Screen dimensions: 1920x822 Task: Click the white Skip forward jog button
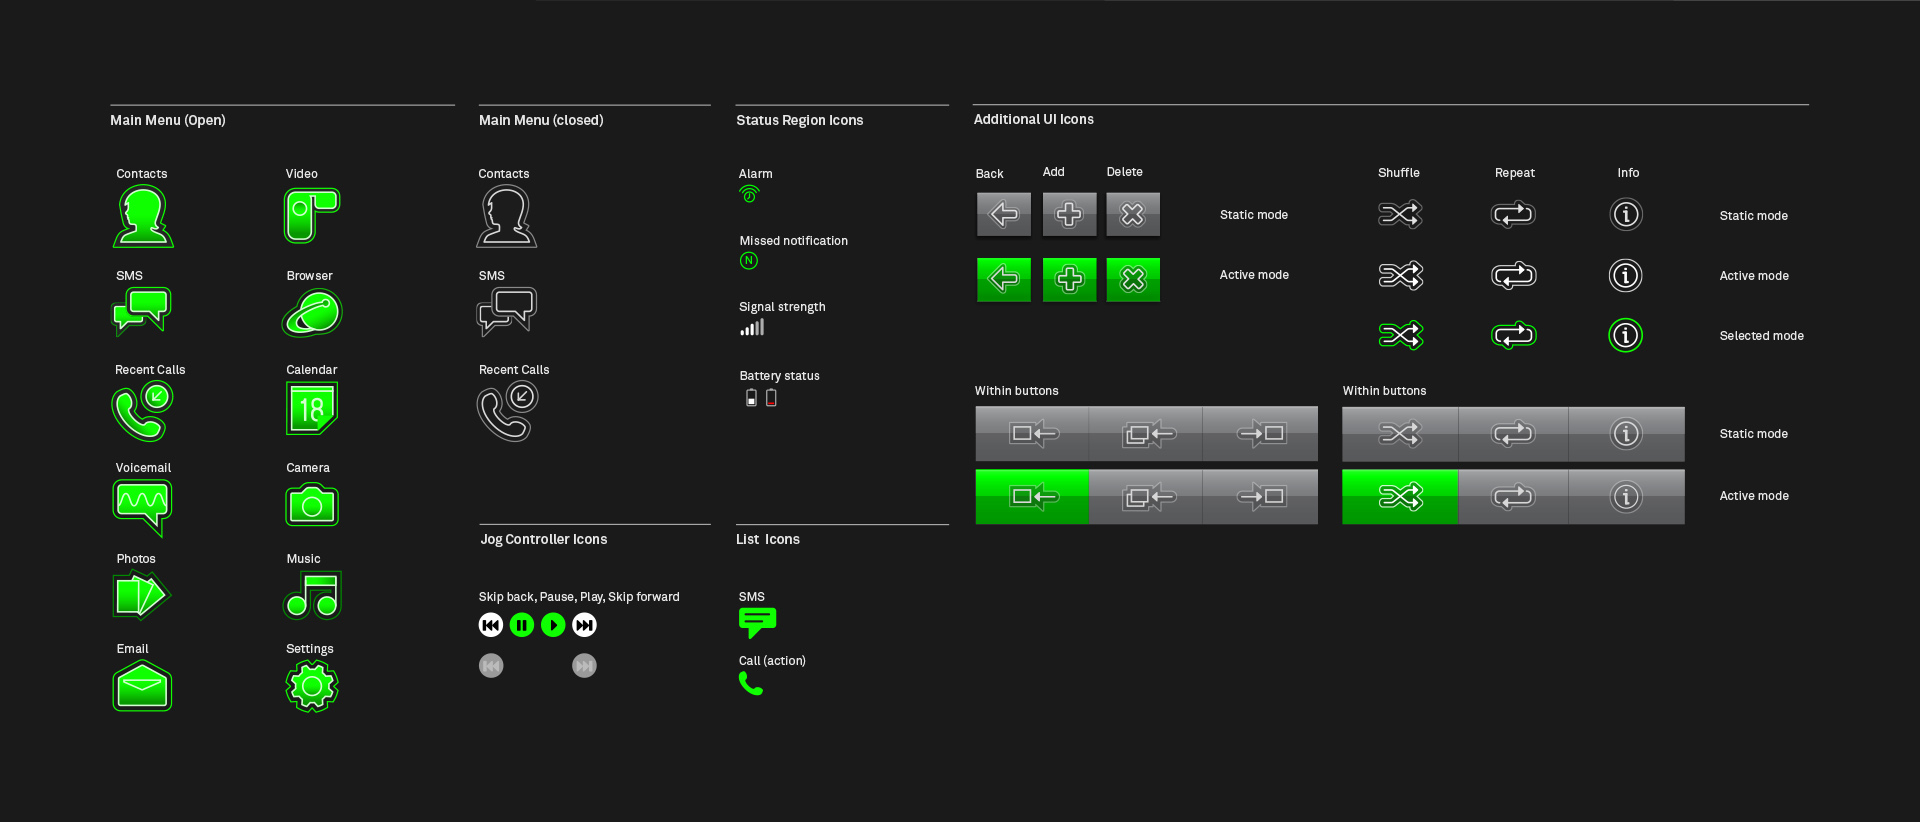pos(584,625)
